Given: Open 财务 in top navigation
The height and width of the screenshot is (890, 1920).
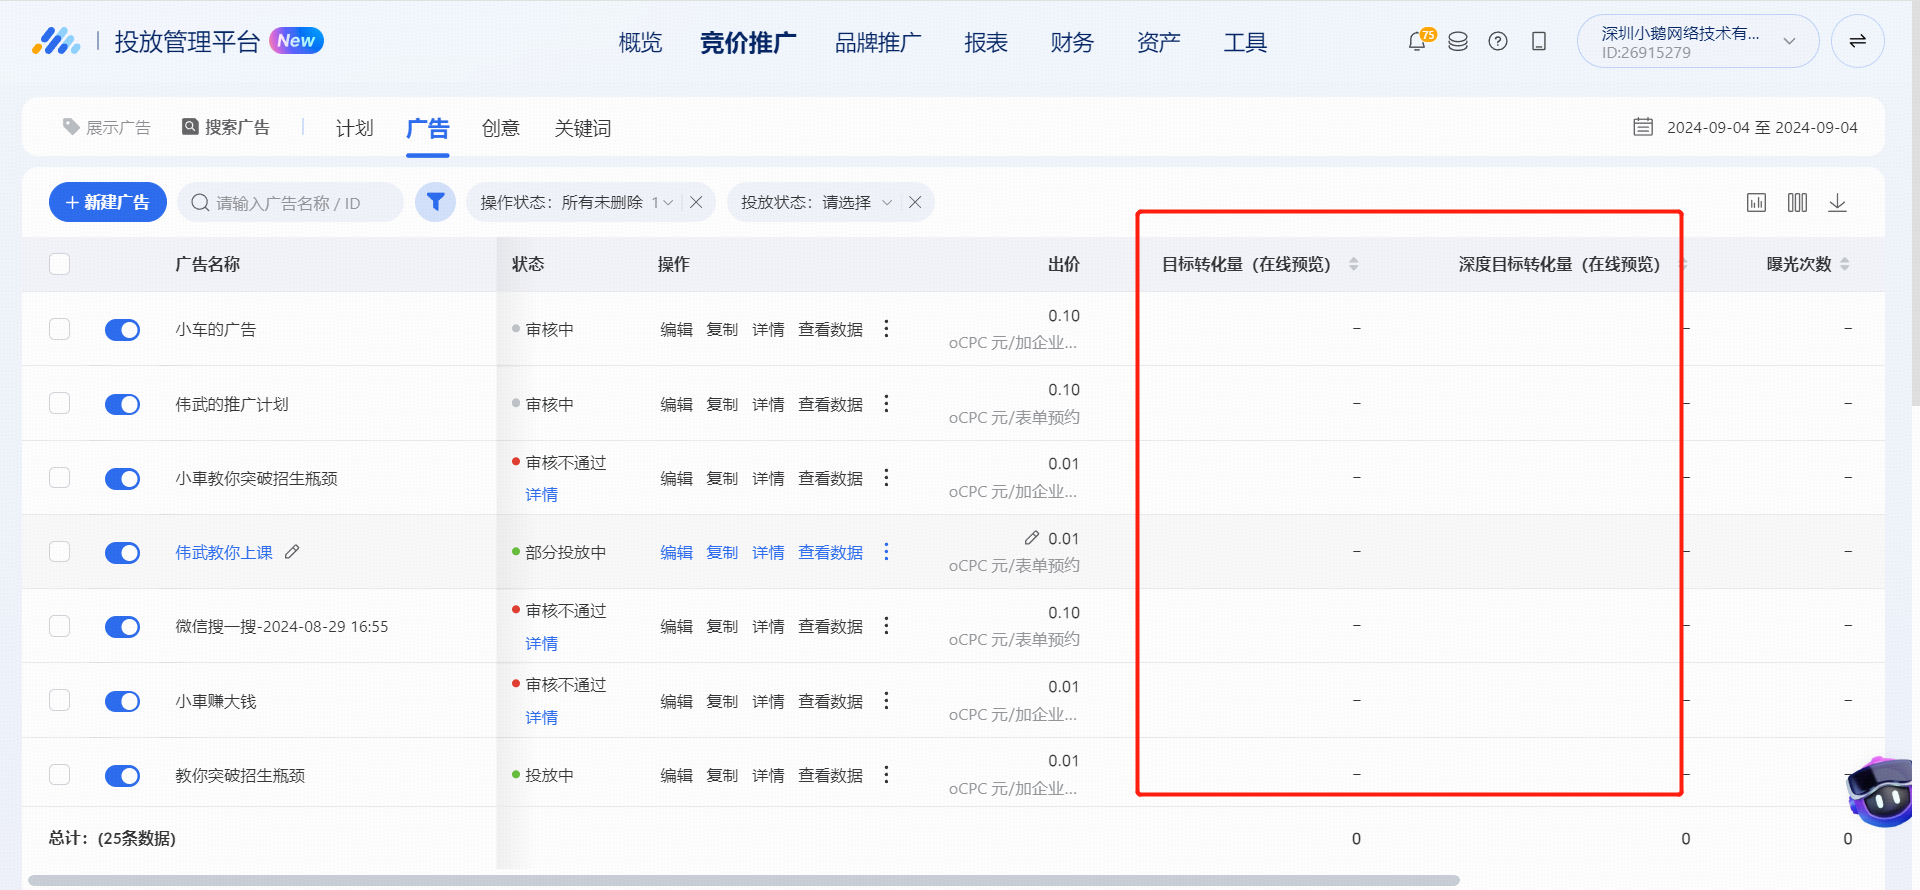Looking at the screenshot, I should tap(1072, 42).
